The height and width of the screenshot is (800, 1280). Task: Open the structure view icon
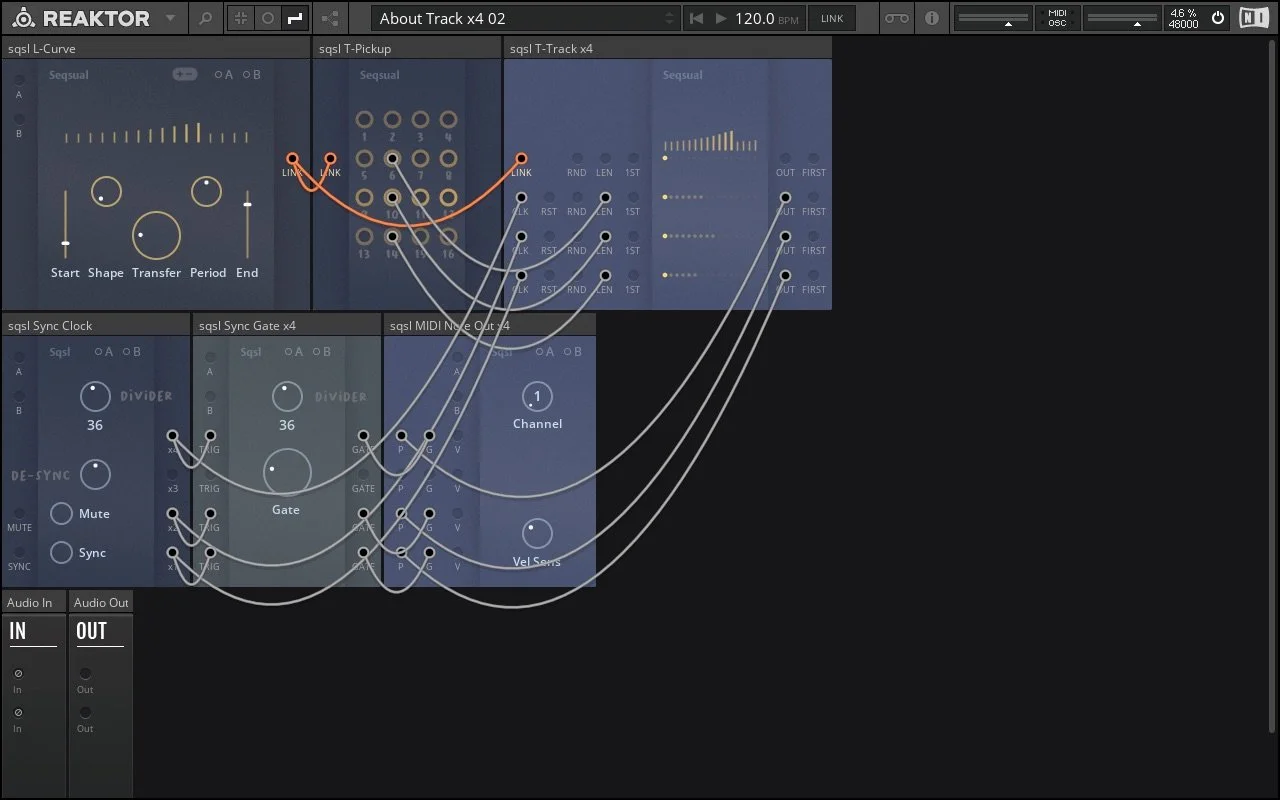[331, 18]
